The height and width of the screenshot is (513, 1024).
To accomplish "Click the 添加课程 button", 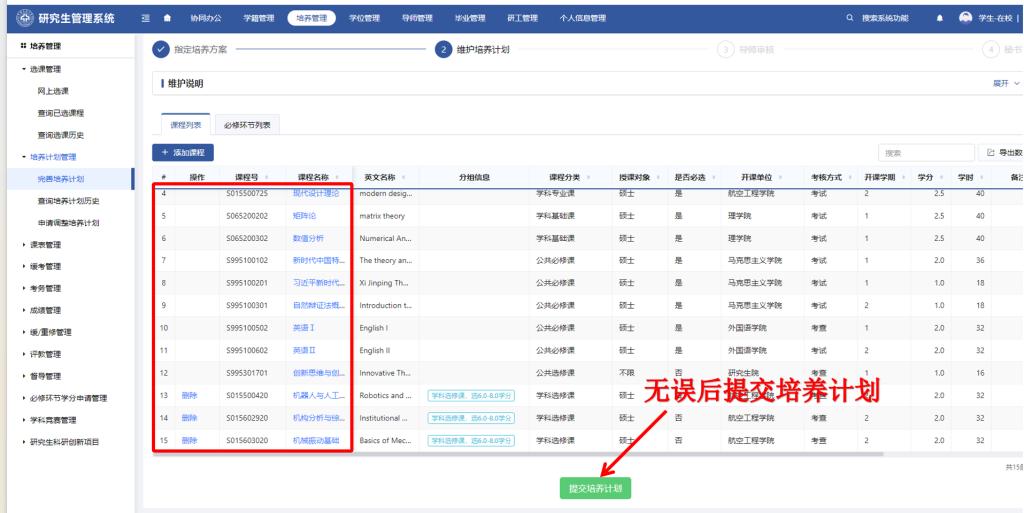I will 182,151.
